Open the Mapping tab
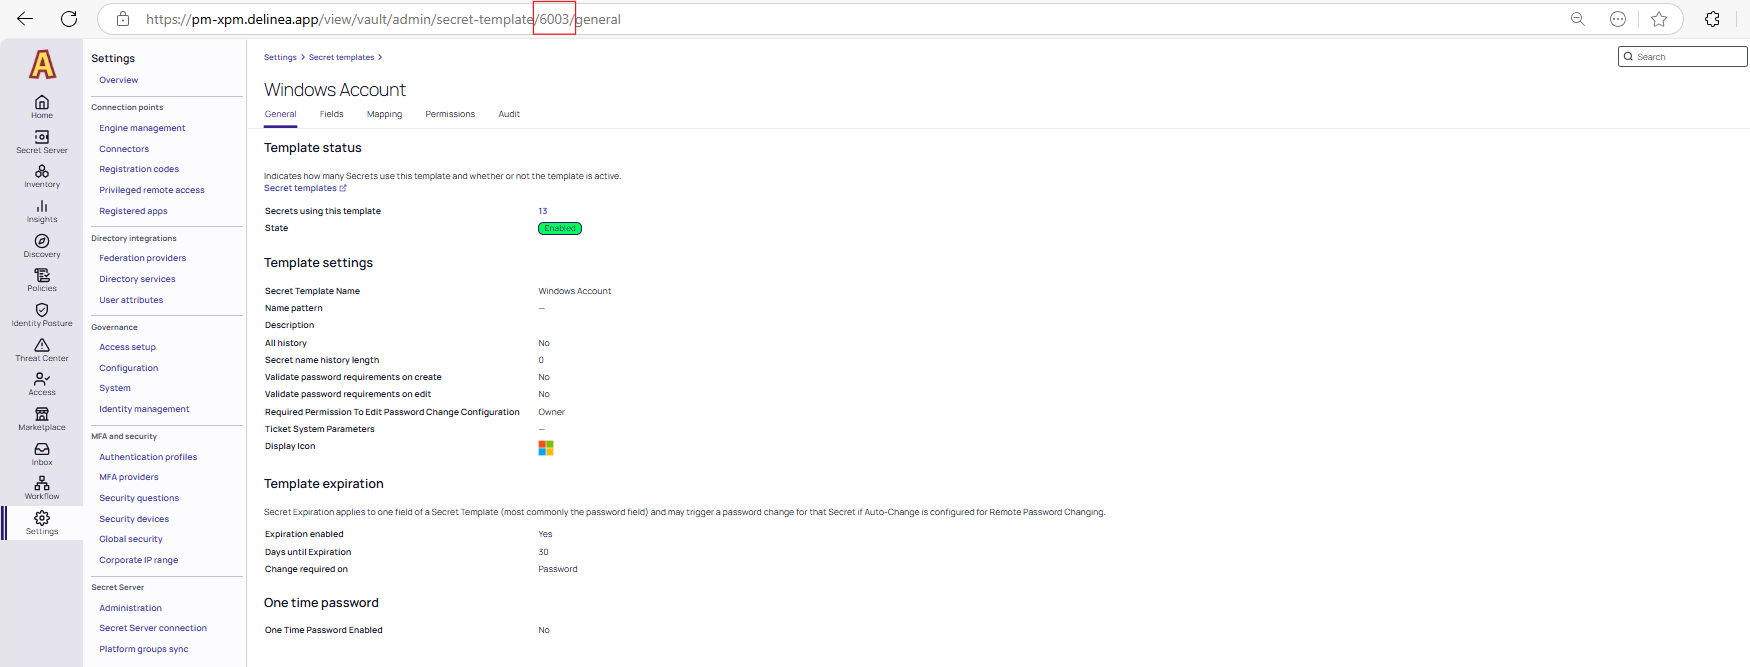The height and width of the screenshot is (667, 1750). (x=385, y=114)
